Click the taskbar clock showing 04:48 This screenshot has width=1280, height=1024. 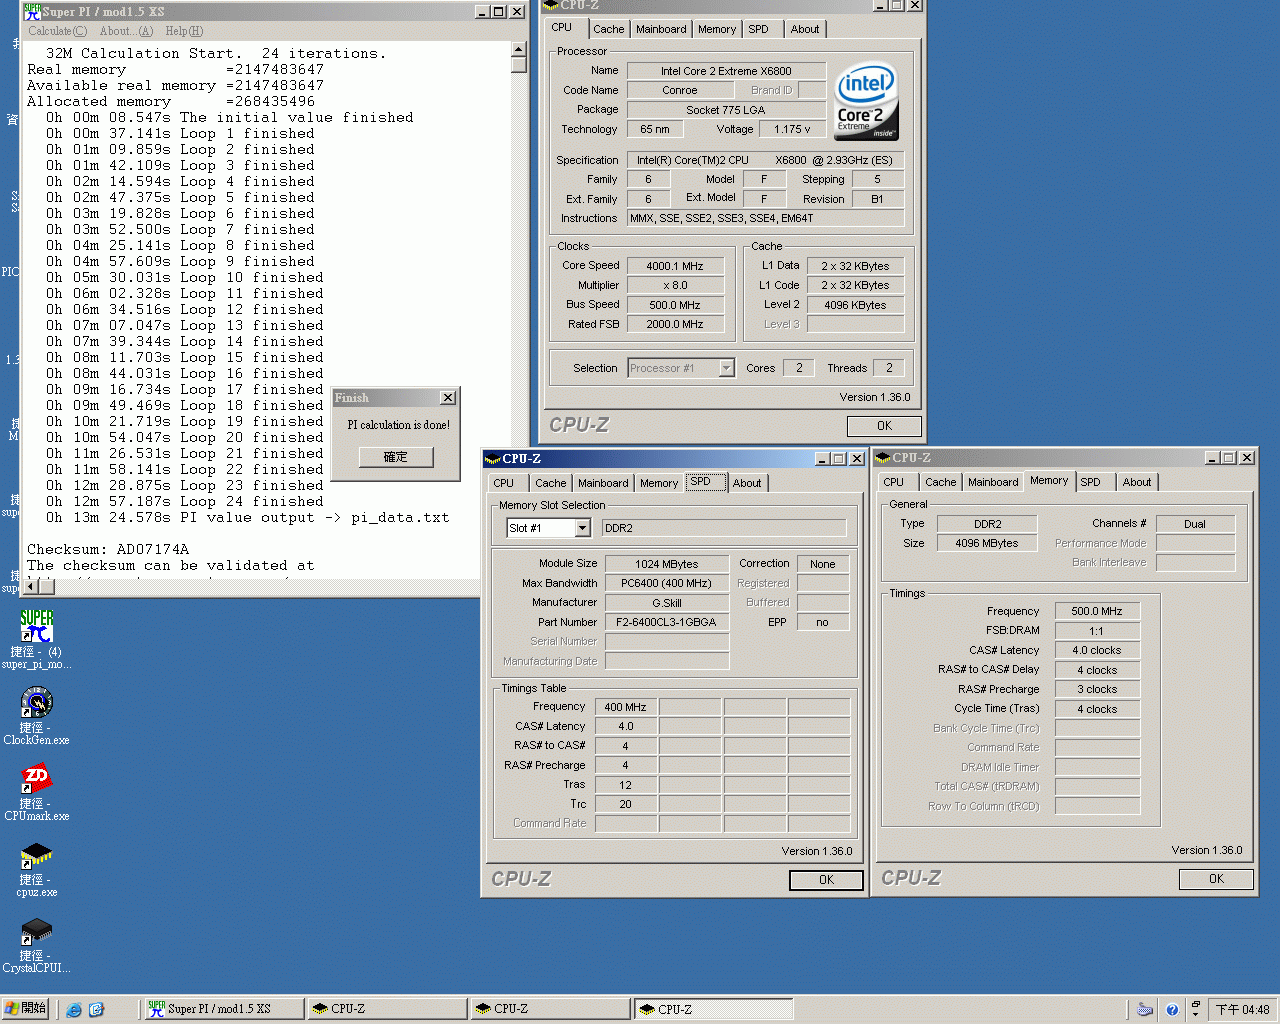coord(1242,1010)
